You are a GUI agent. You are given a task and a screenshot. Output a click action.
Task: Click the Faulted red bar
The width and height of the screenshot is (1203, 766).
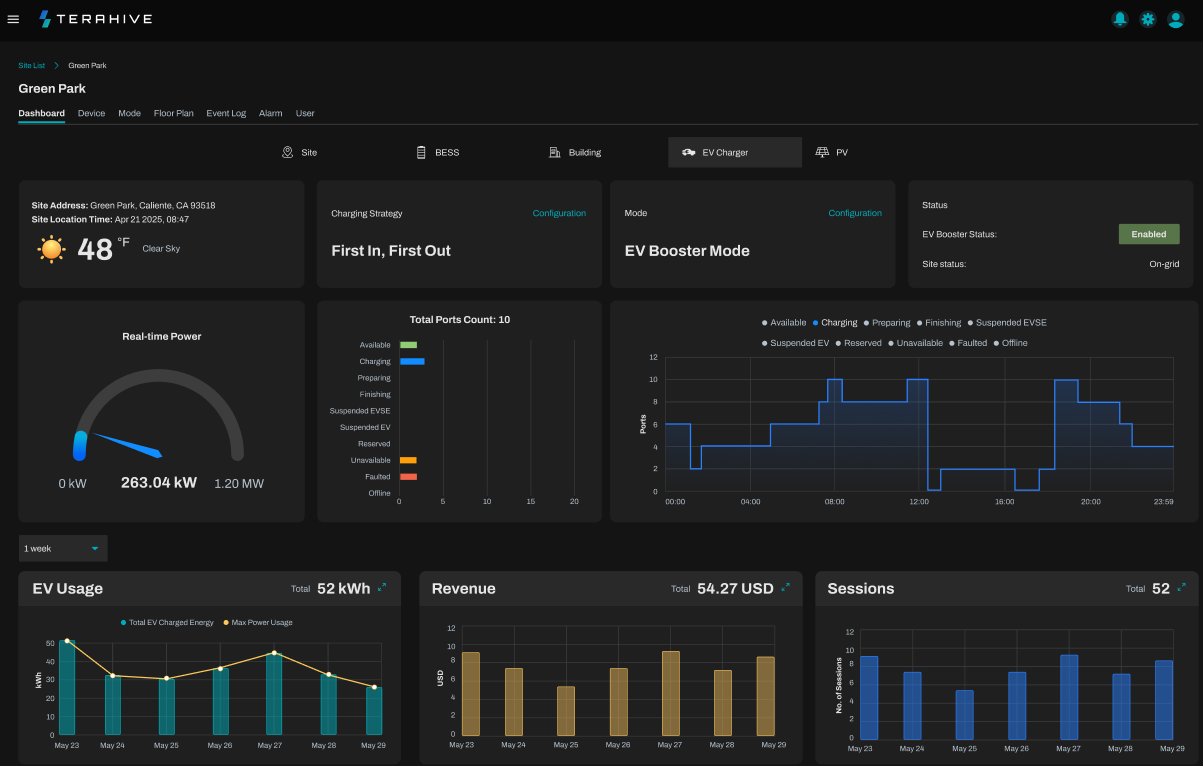point(408,477)
